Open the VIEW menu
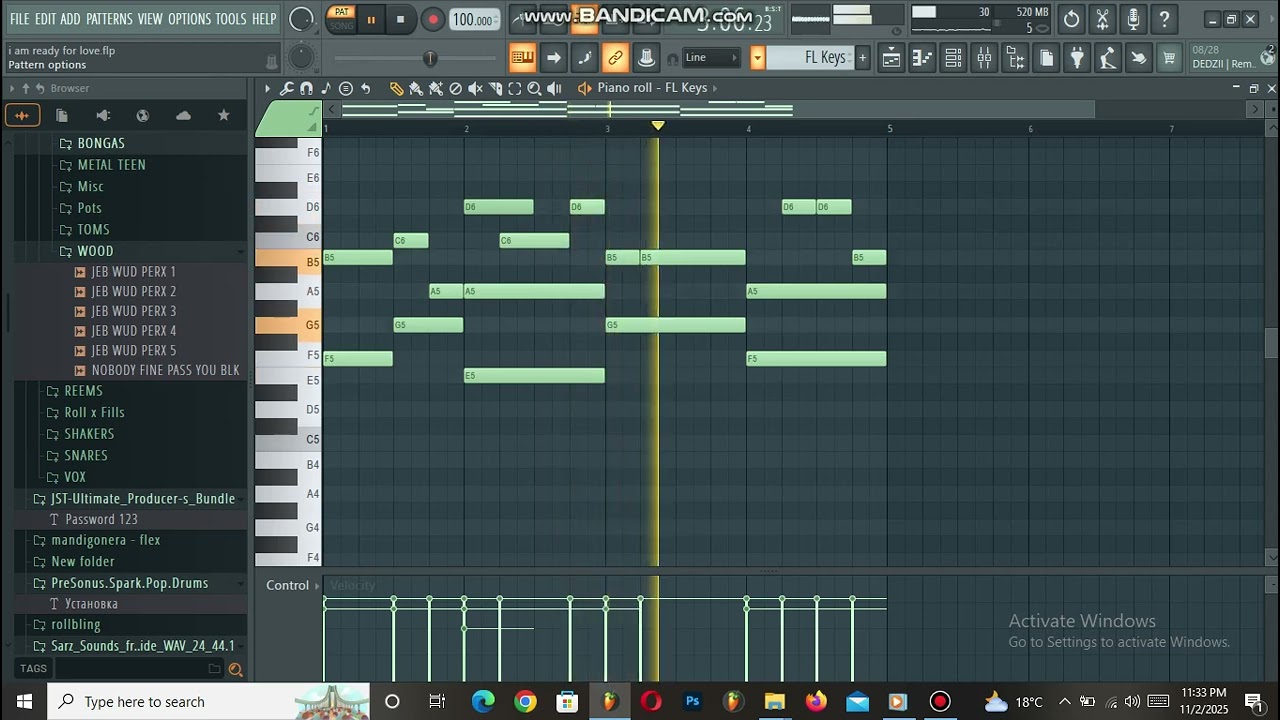Image resolution: width=1280 pixels, height=720 pixels. 150,19
